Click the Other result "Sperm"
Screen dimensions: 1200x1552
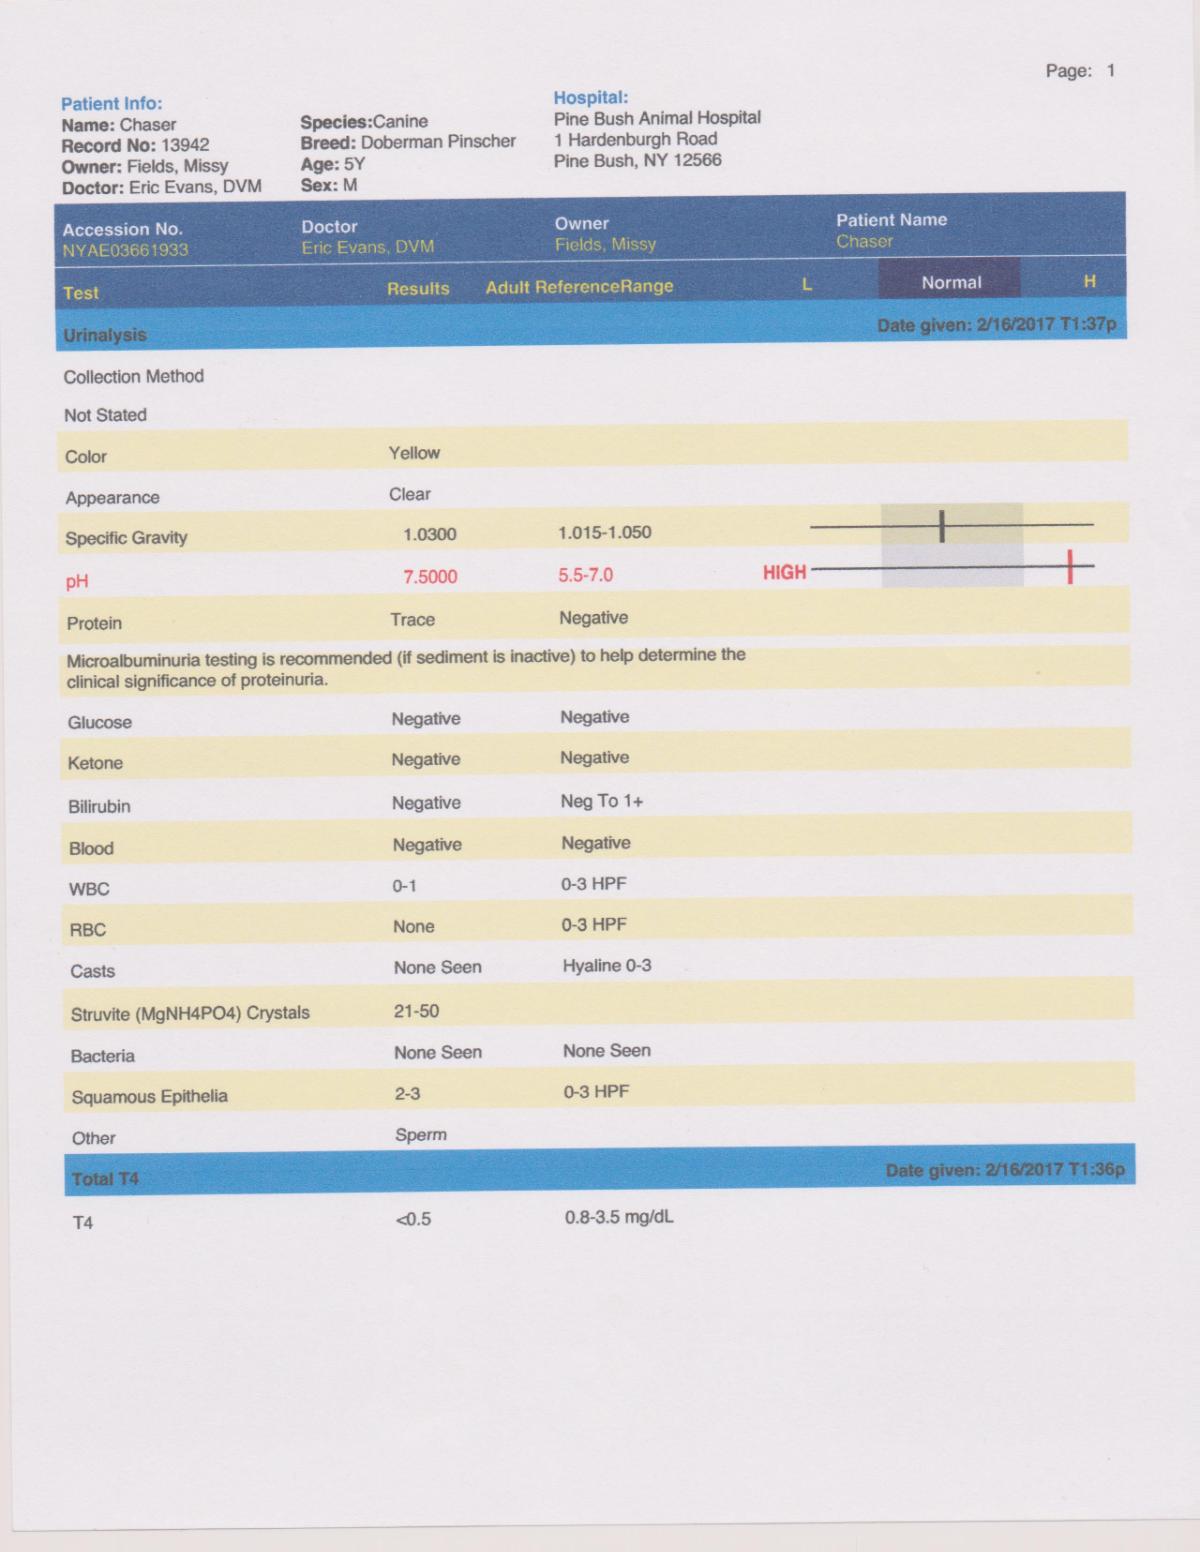point(421,1135)
